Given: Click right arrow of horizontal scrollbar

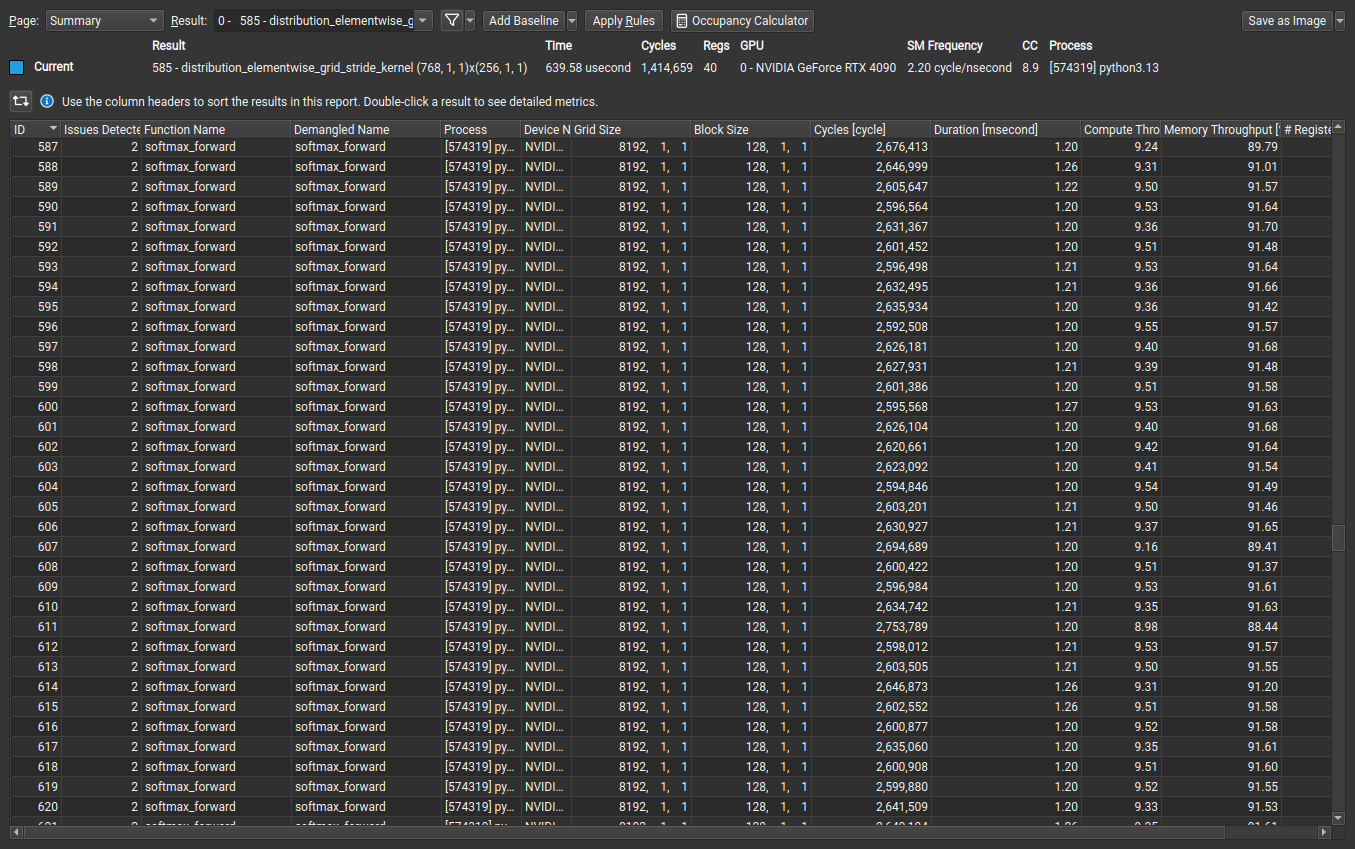Looking at the screenshot, I should pos(1324,832).
